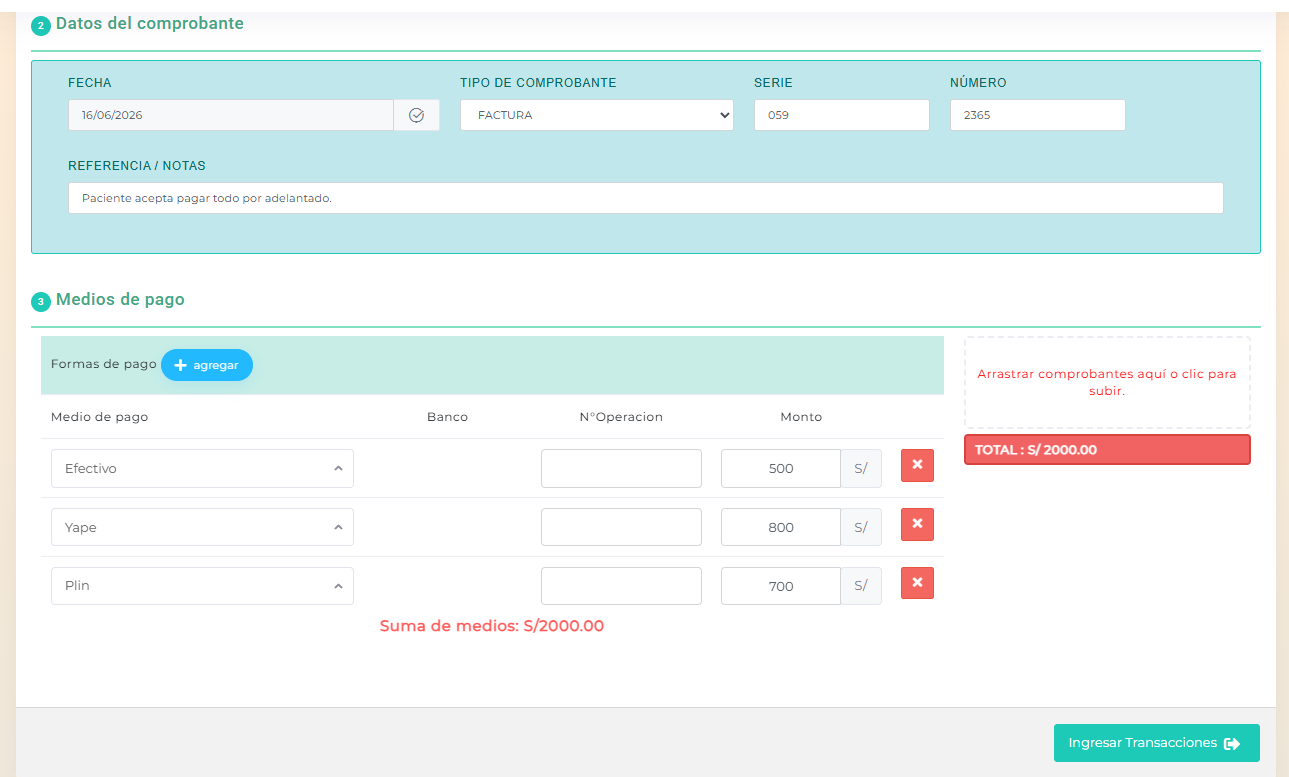Screen dimensions: 1289x777
Task: Click the Datos del comprobante heading
Action: 150,23
